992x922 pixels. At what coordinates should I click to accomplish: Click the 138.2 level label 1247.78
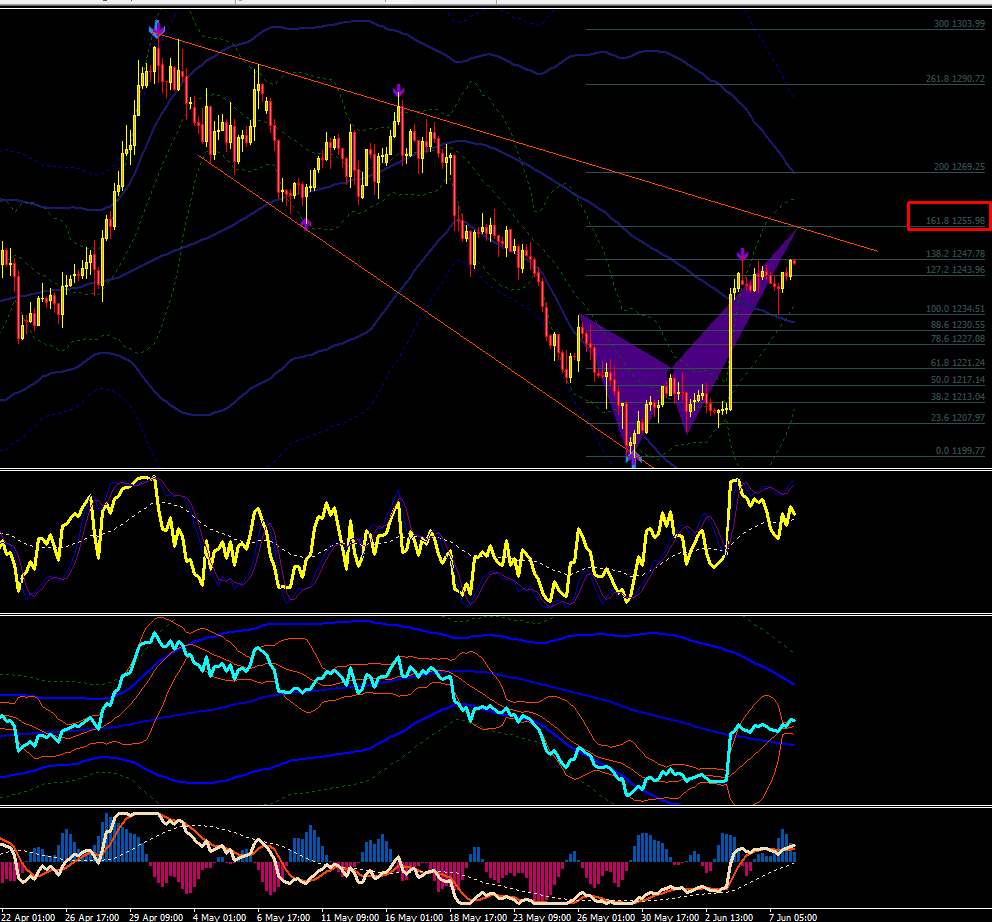point(955,254)
